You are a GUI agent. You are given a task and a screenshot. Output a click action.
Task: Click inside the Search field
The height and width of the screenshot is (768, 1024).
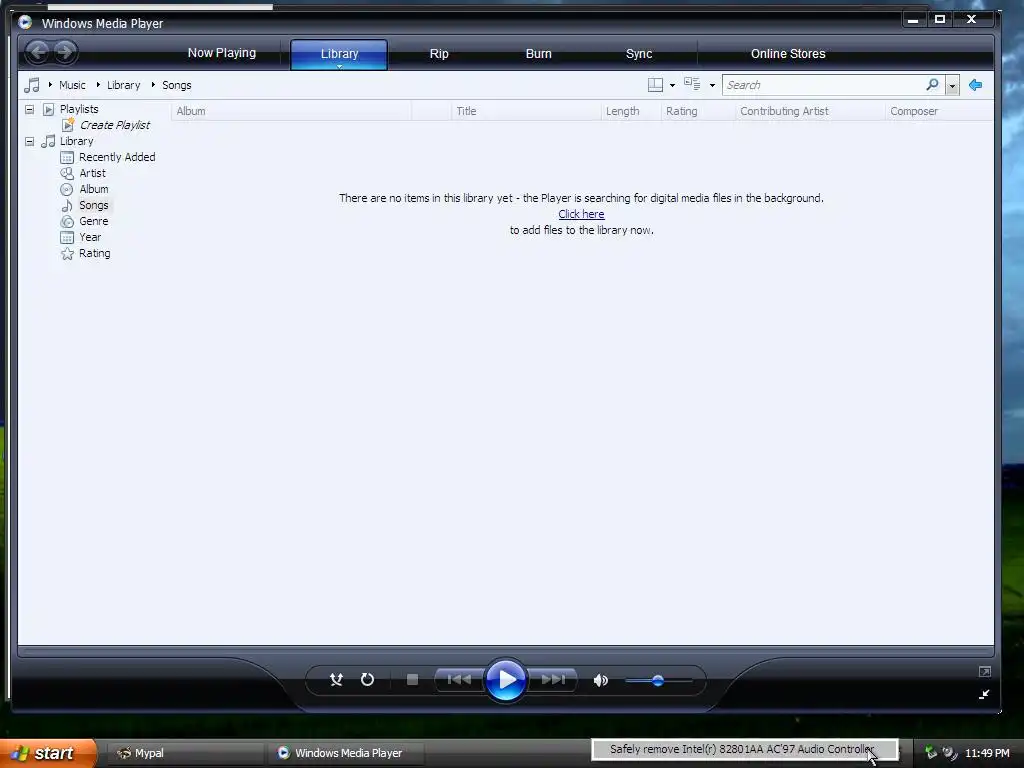[x=823, y=85]
